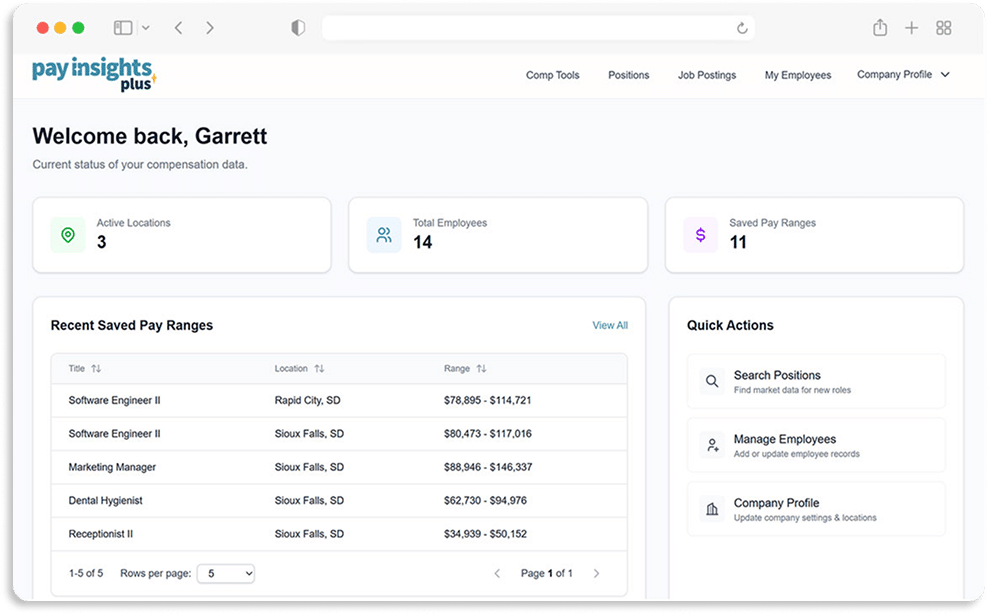
Task: Expand the Company Profile nav dropdown
Action: pyautogui.click(x=903, y=74)
